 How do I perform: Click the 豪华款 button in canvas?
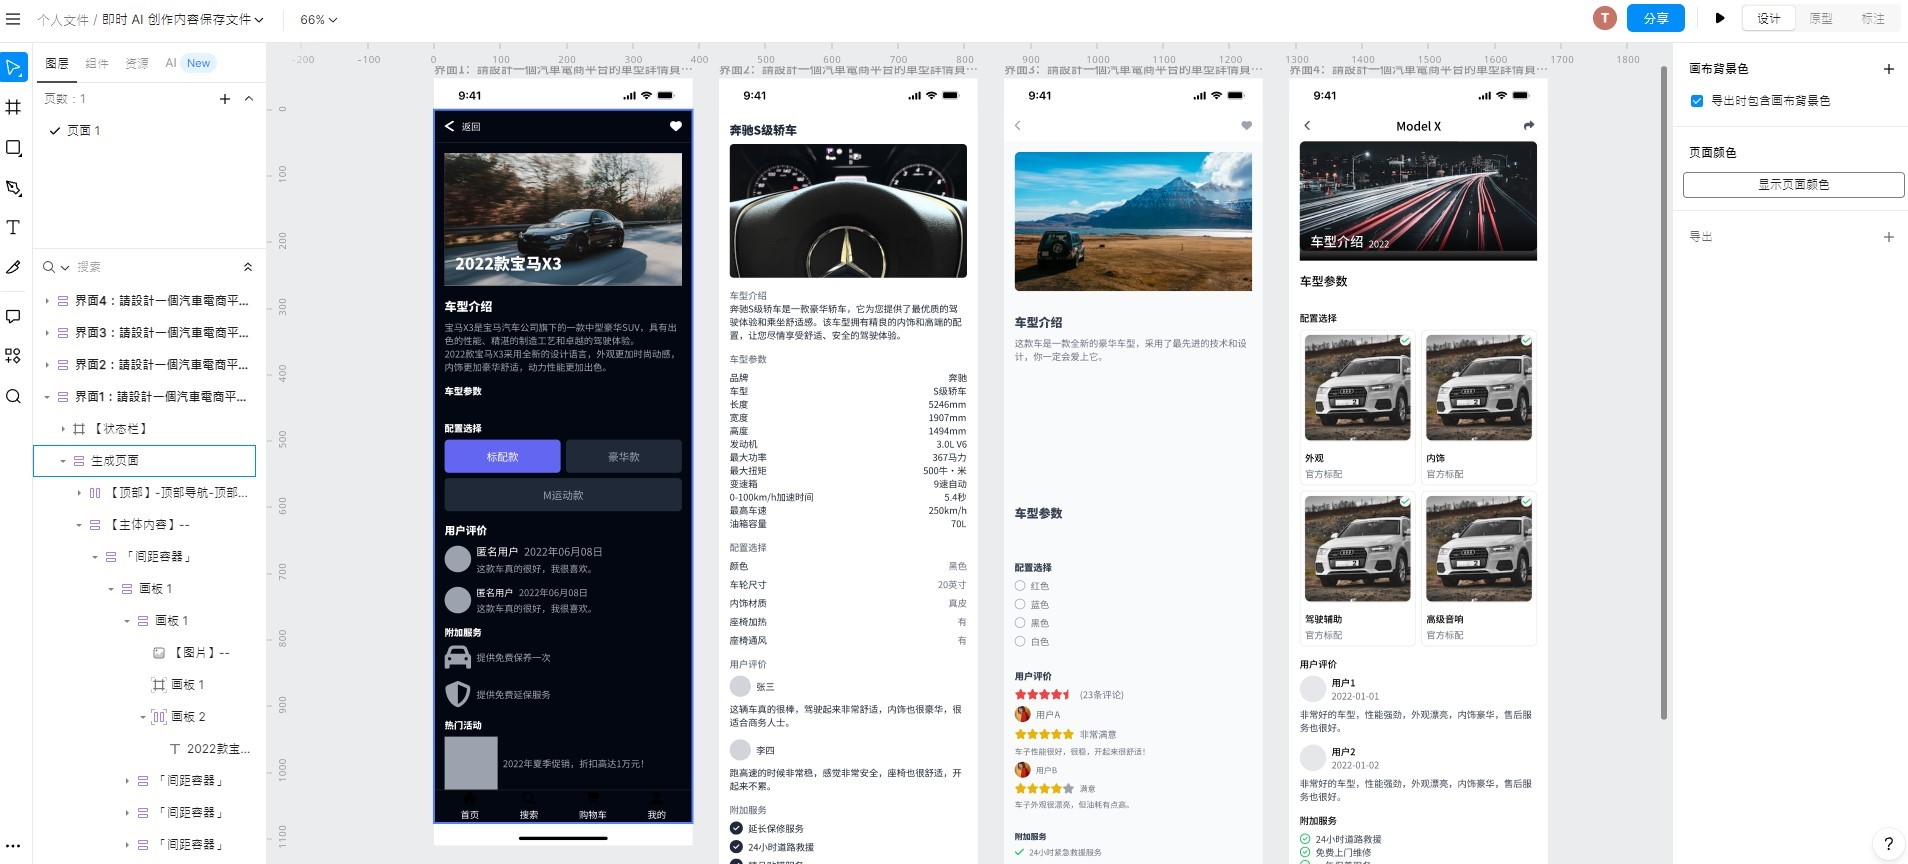click(x=624, y=456)
